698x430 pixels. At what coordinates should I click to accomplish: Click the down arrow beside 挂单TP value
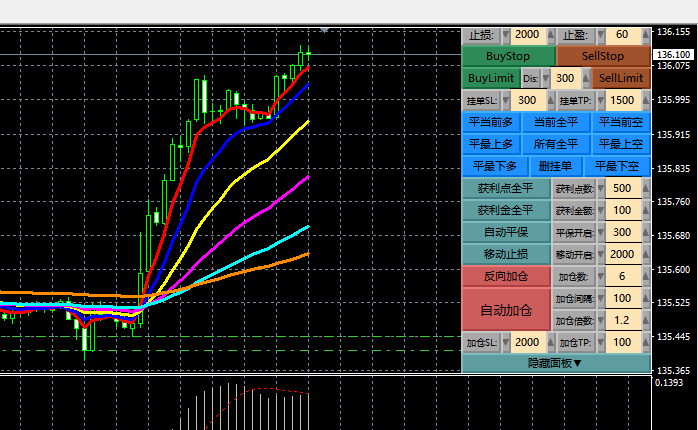[x=601, y=101]
